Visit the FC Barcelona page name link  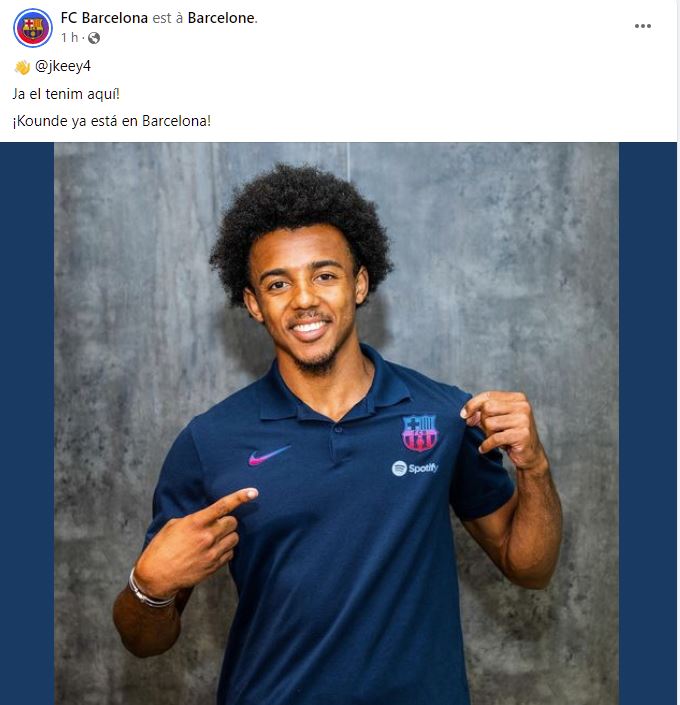(x=104, y=18)
